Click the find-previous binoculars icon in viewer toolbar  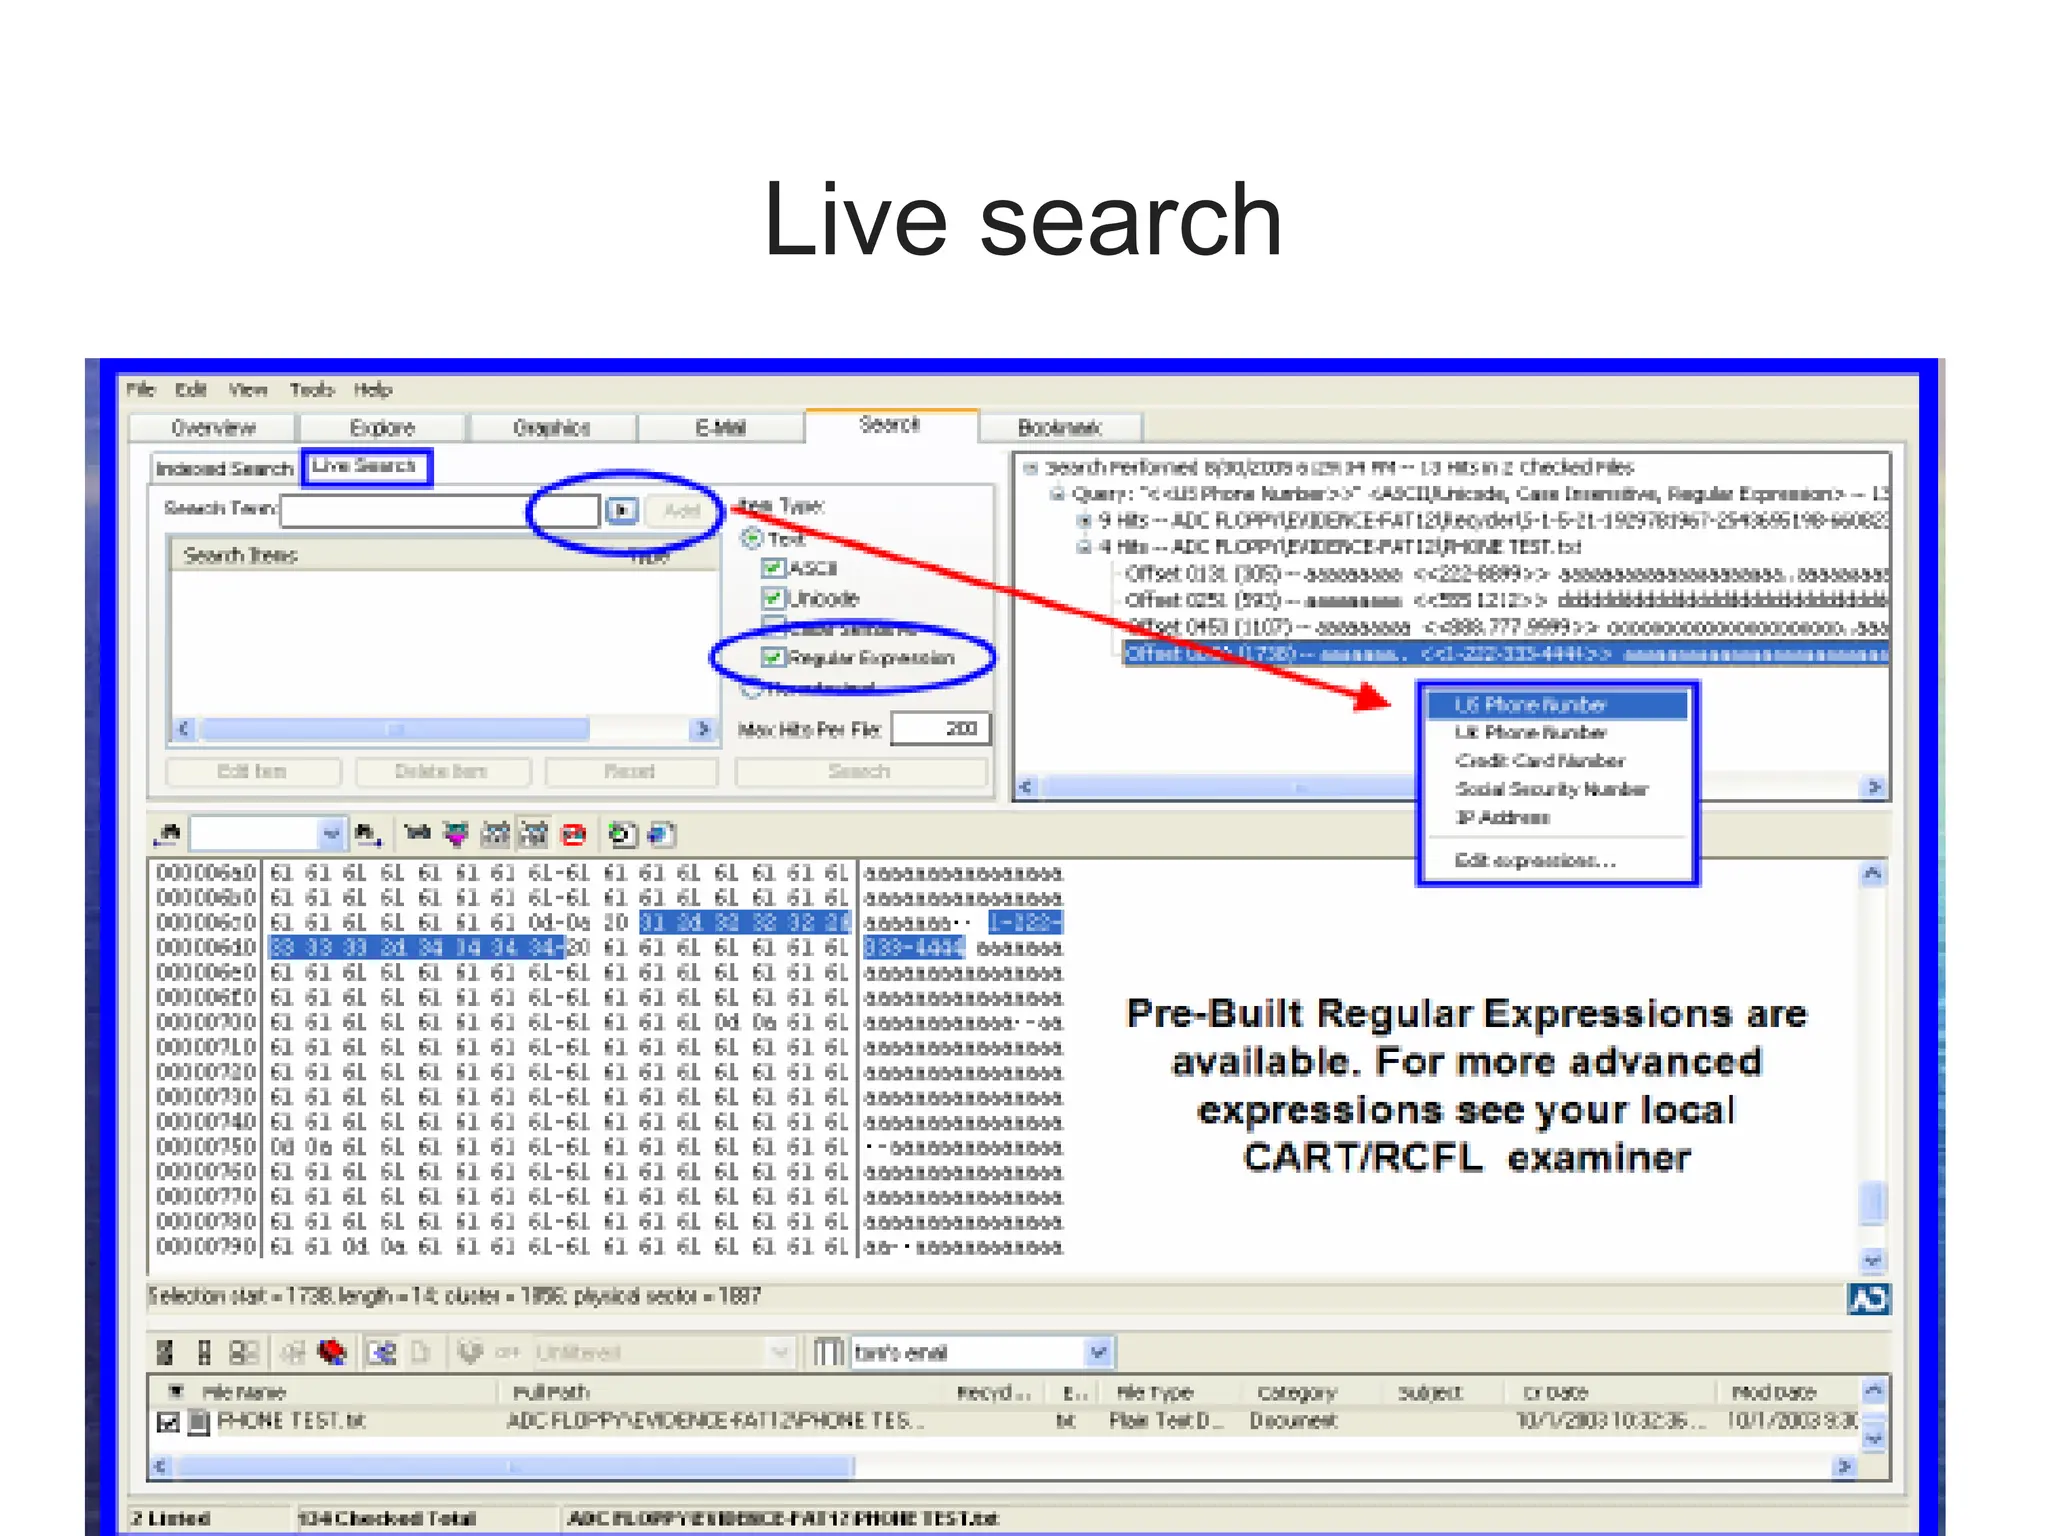click(169, 833)
